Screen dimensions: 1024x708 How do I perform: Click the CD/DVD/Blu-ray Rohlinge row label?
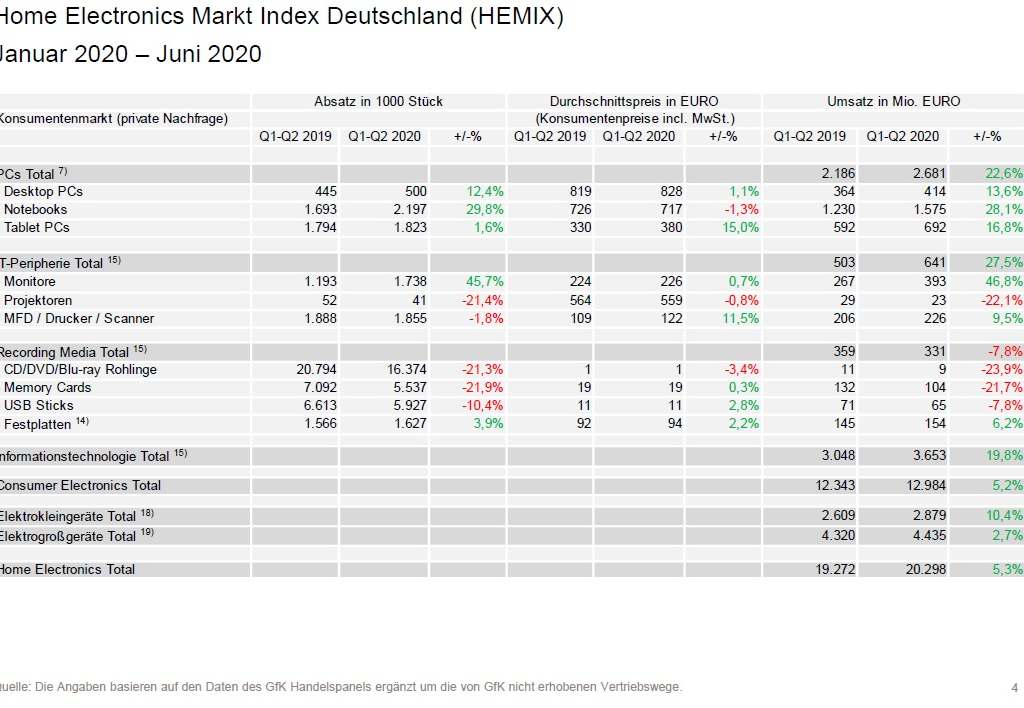click(x=80, y=369)
